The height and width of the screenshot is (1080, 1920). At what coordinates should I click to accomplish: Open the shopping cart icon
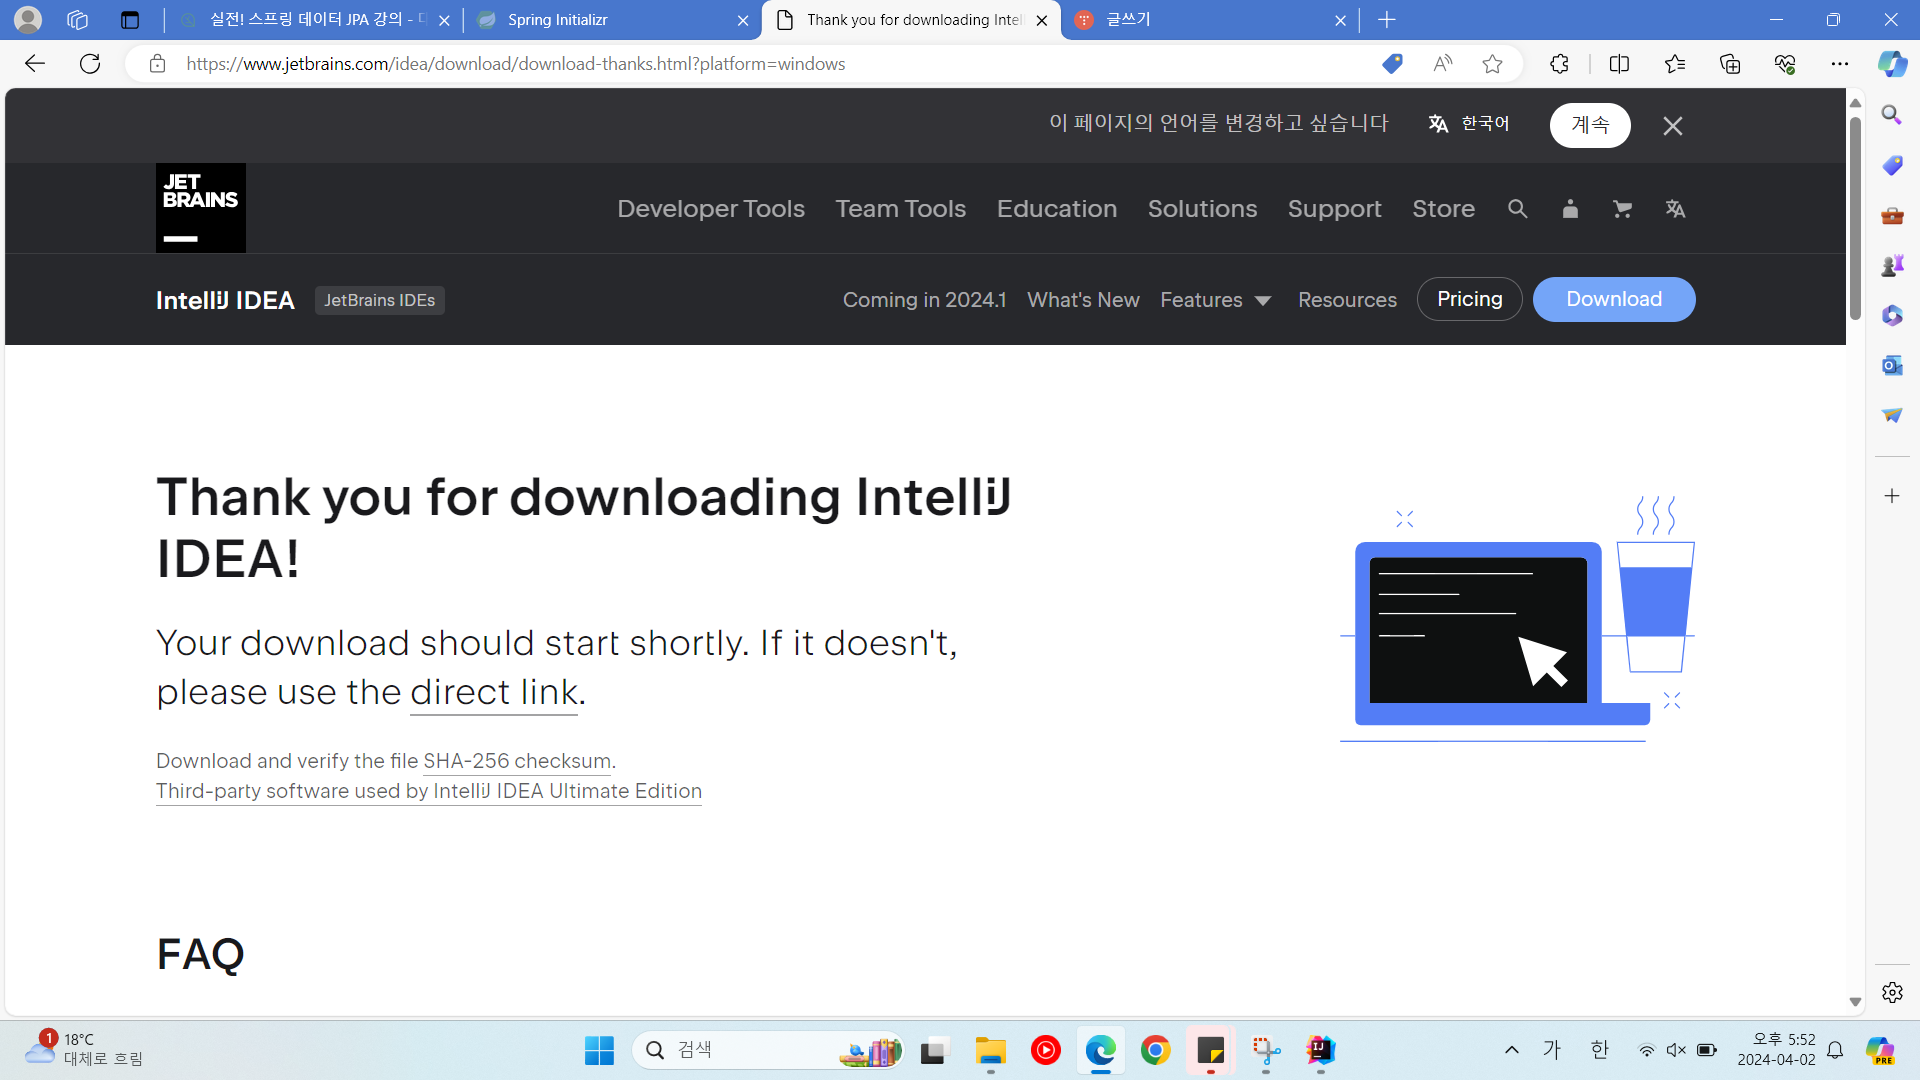(x=1622, y=209)
